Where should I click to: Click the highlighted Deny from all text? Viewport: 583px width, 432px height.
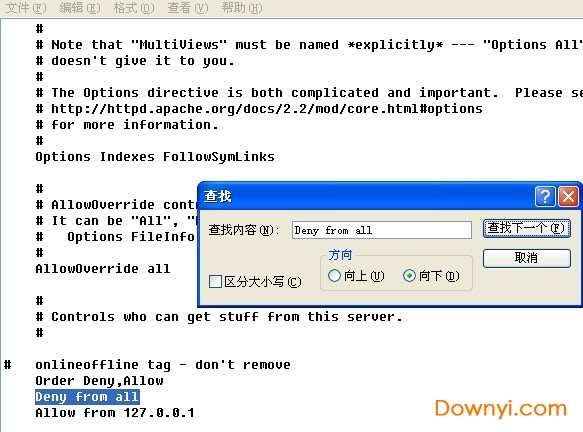tap(87, 397)
